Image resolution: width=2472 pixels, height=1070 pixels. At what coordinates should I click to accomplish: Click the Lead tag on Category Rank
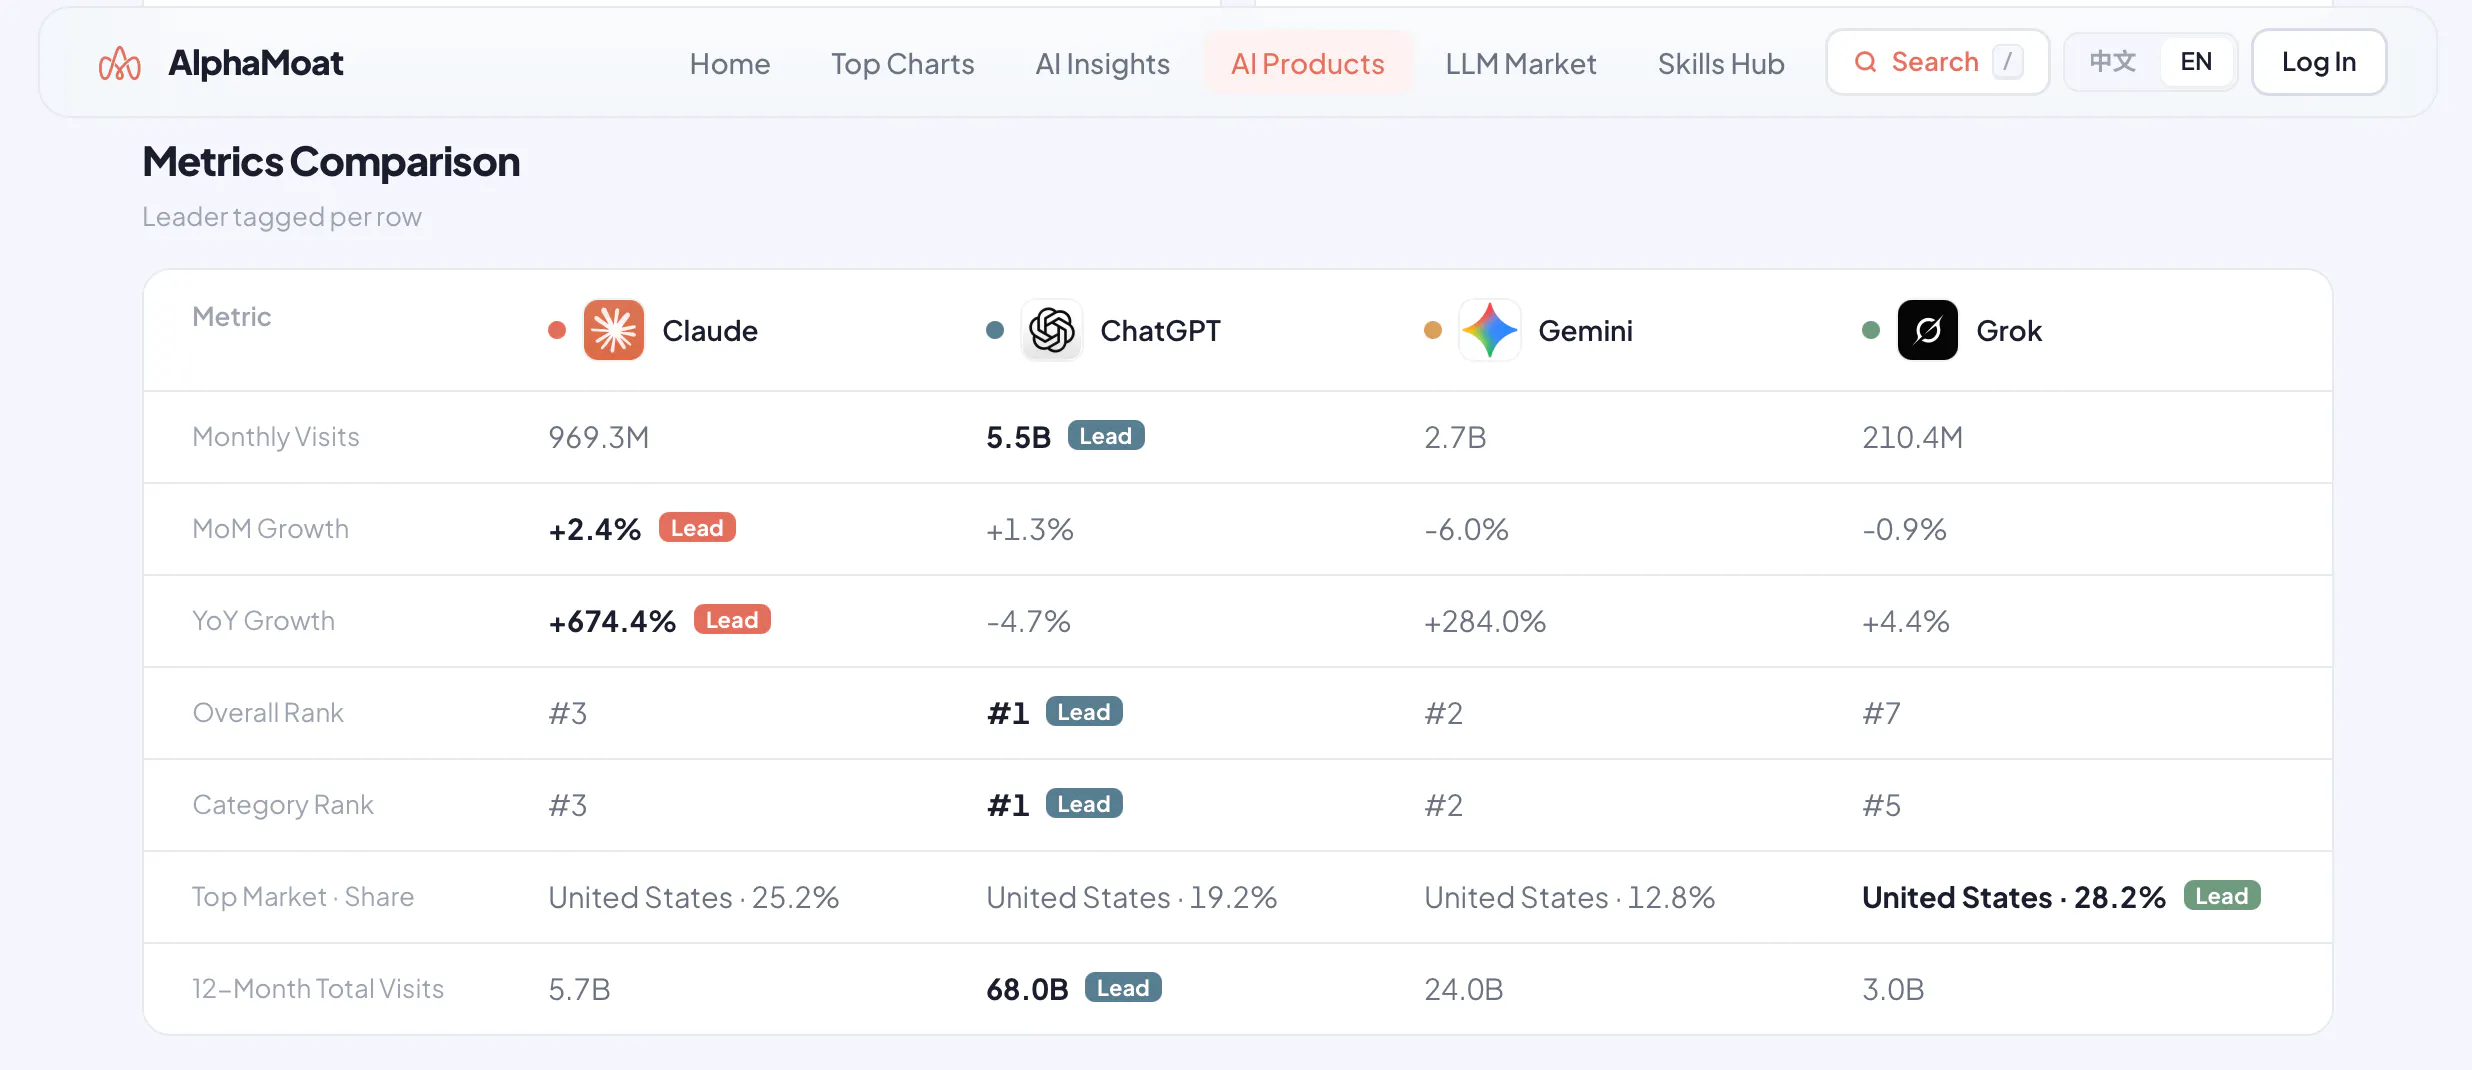point(1084,804)
